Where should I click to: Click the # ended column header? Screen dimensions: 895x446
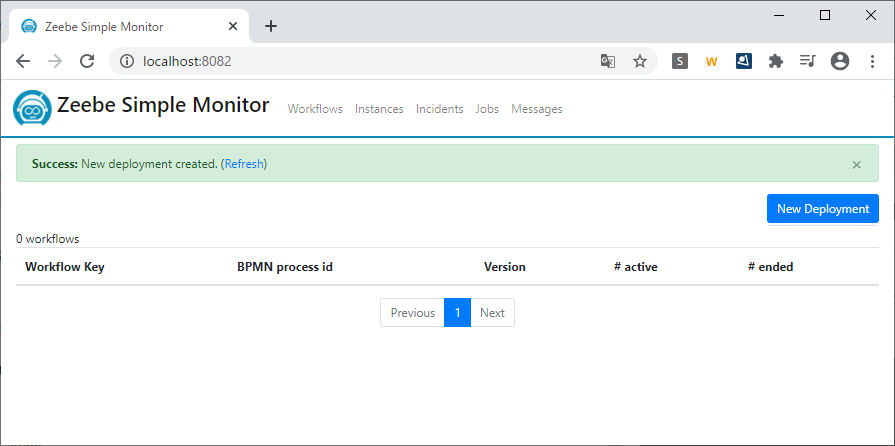pyautogui.click(x=771, y=267)
